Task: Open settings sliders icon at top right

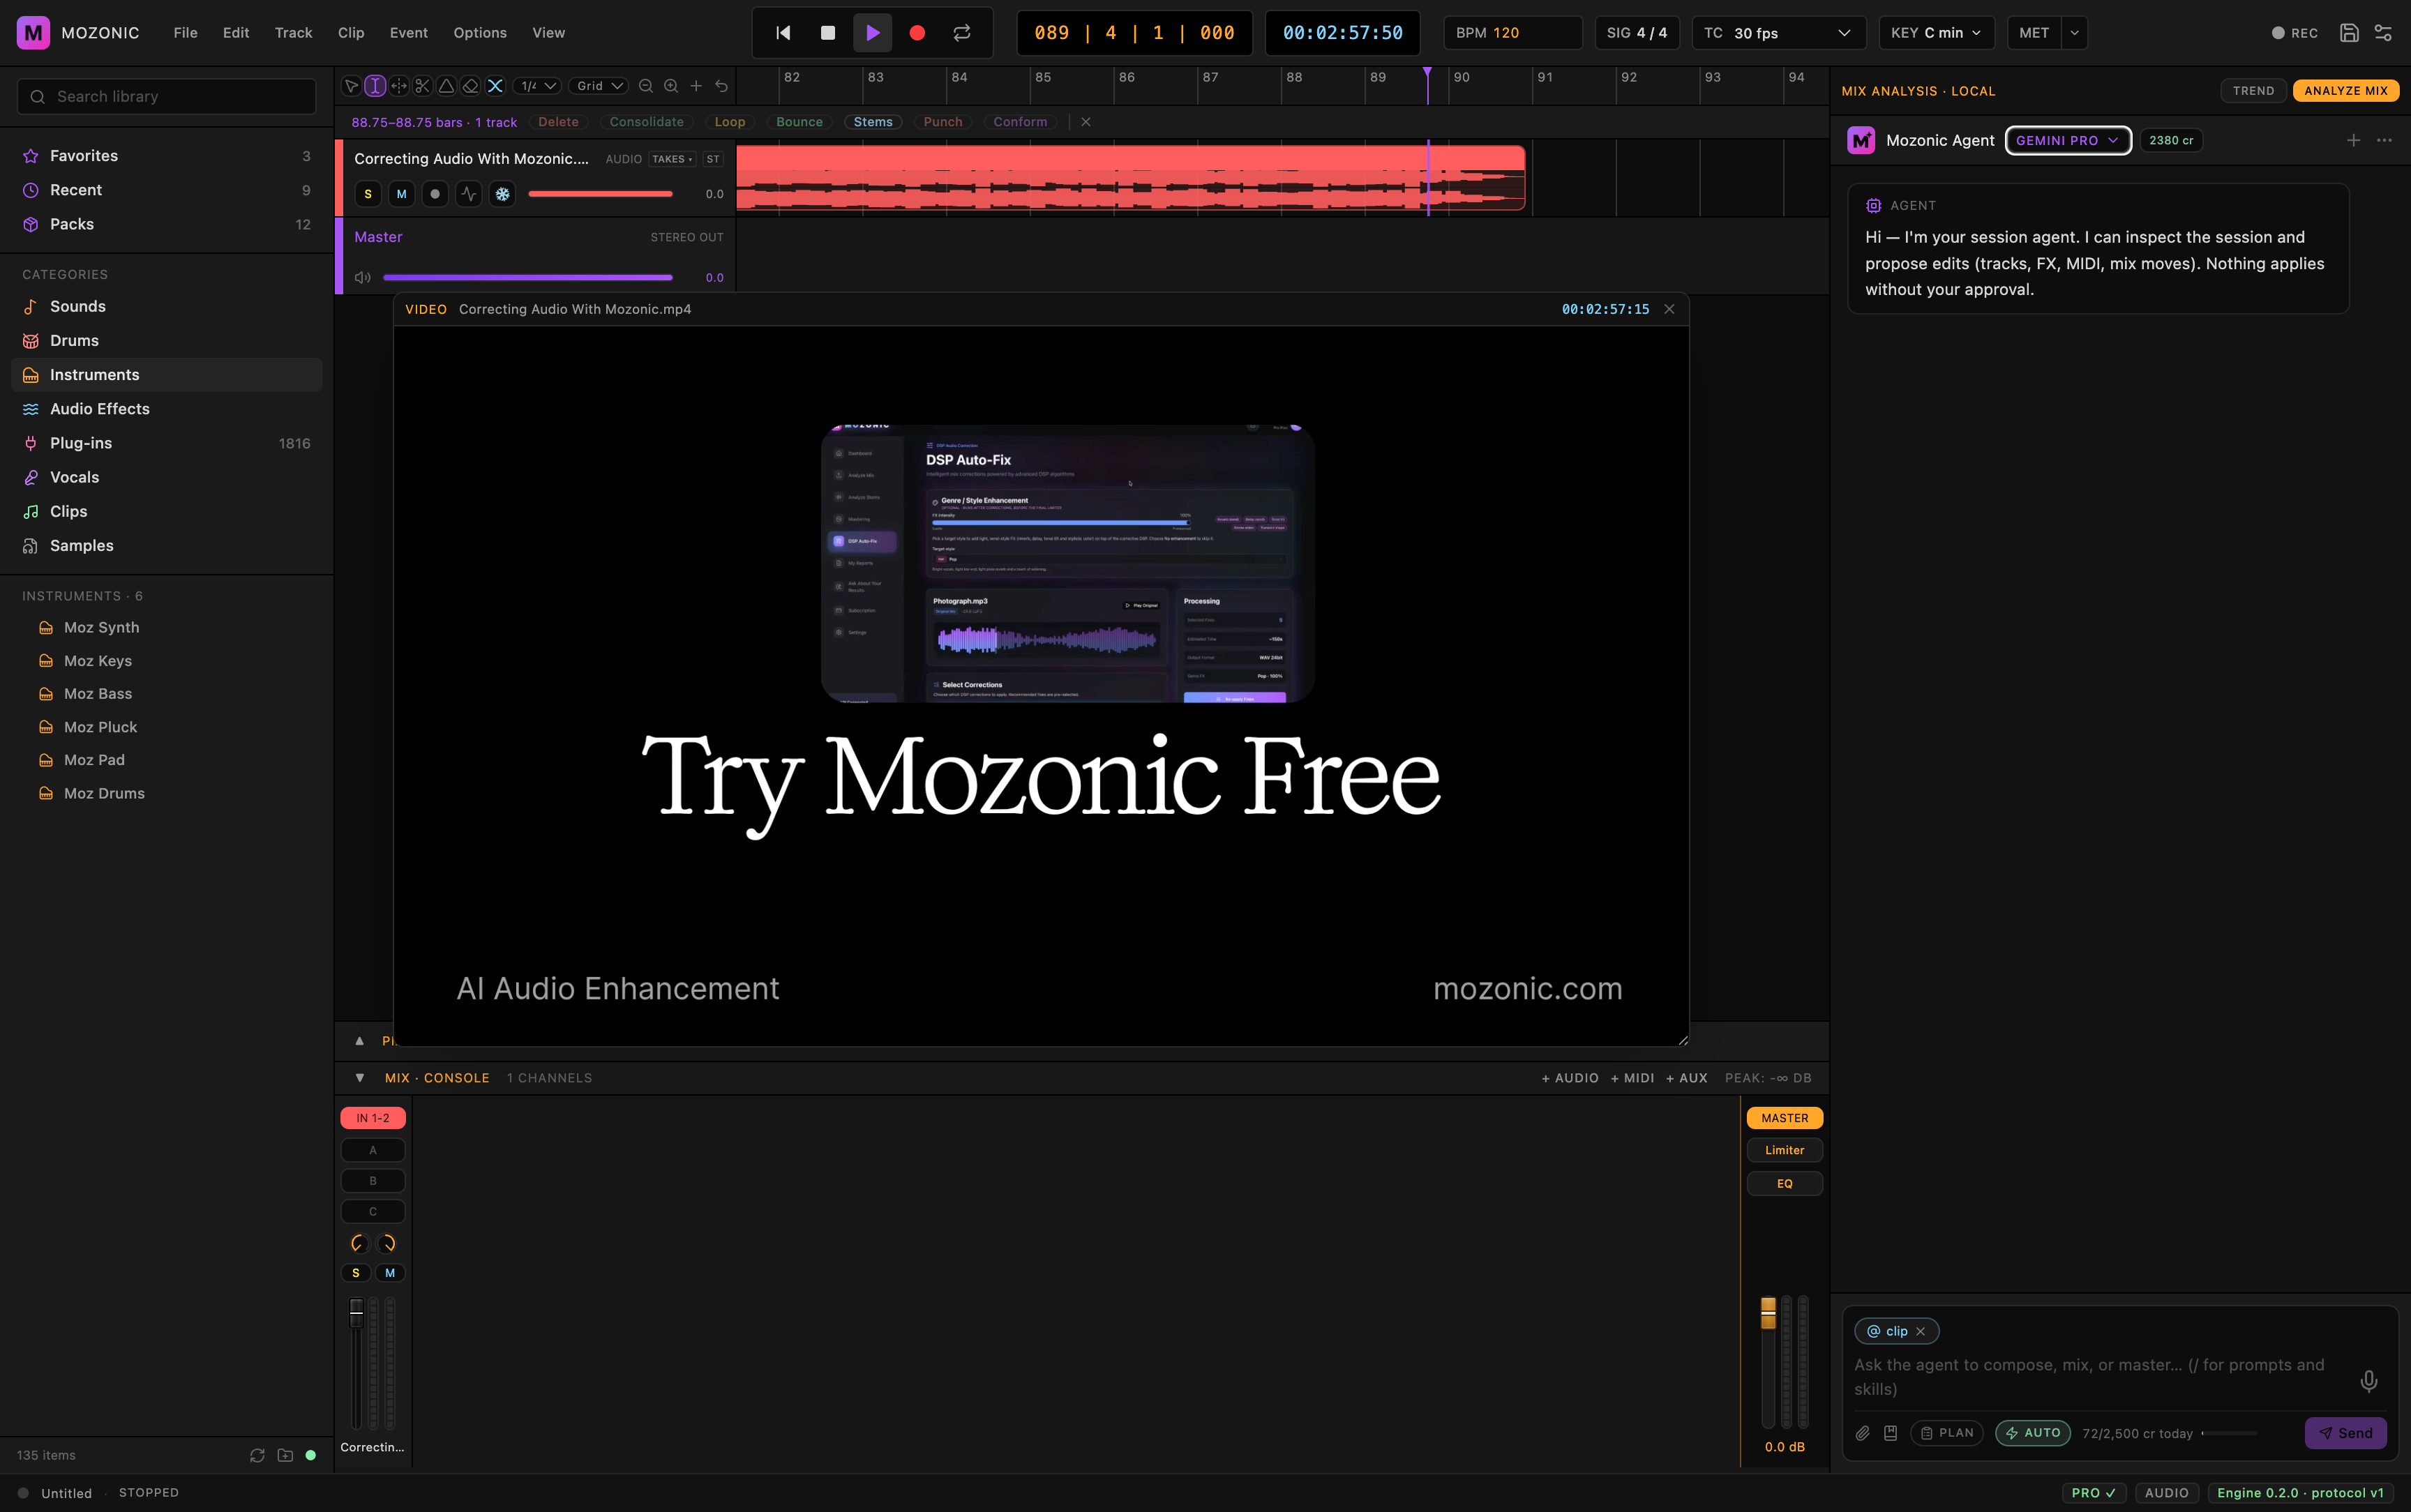Action: click(2383, 33)
